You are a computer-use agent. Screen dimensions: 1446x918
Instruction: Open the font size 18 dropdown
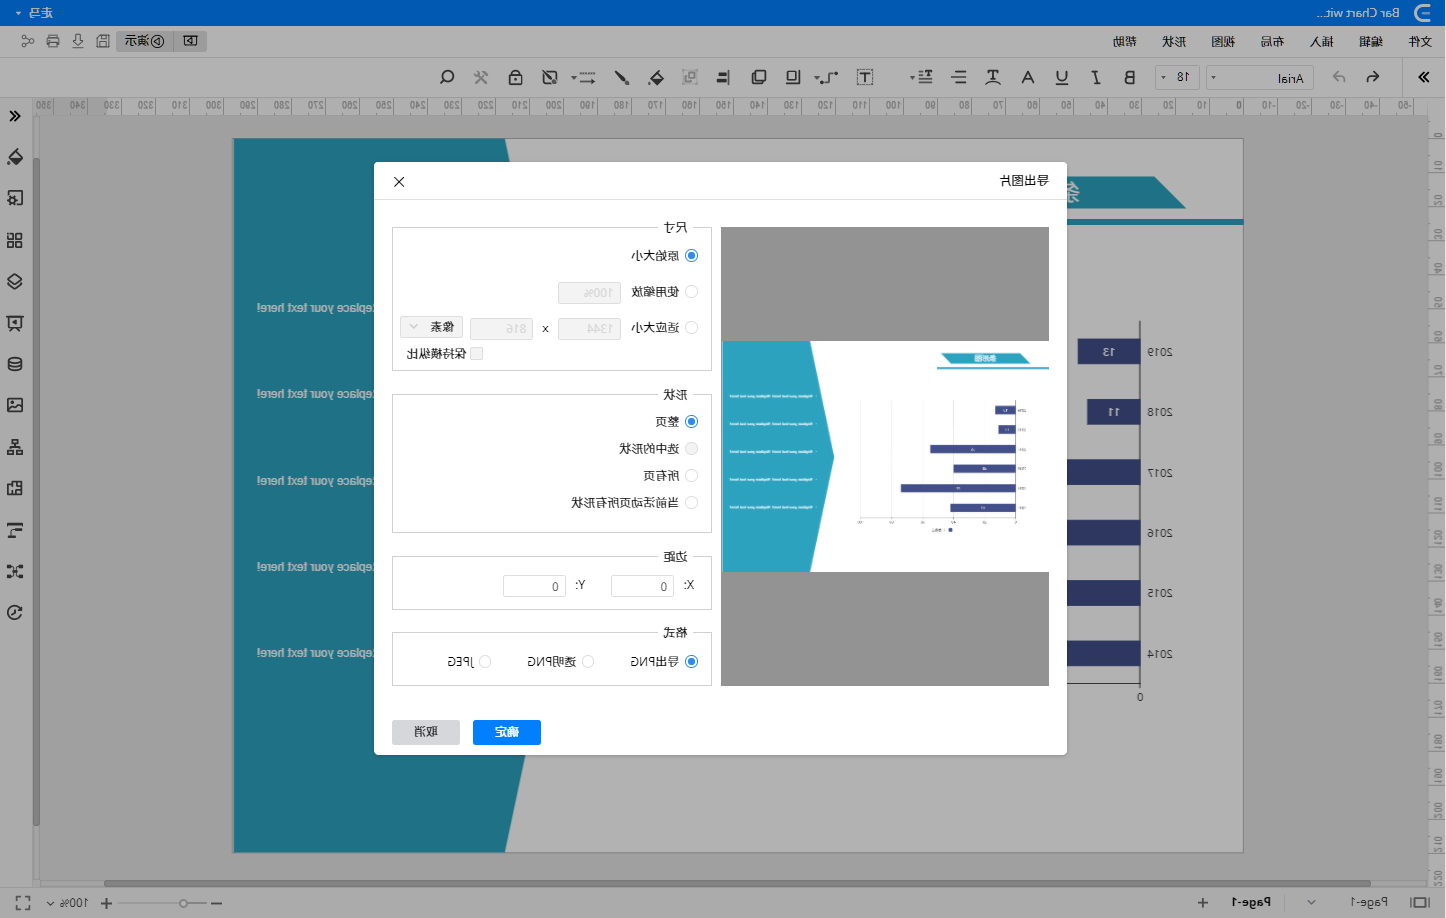pos(1178,77)
